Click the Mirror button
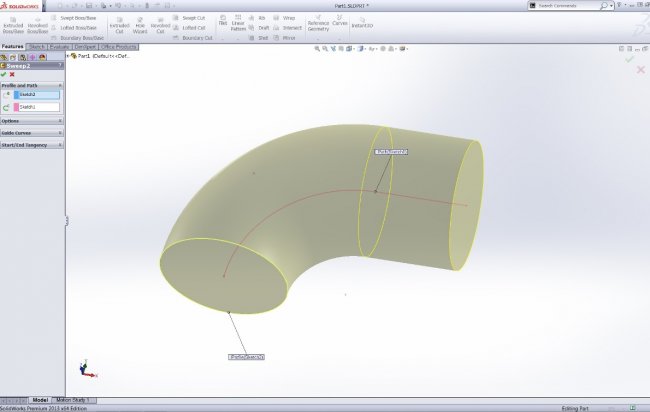The width and height of the screenshot is (650, 412). tap(283, 37)
